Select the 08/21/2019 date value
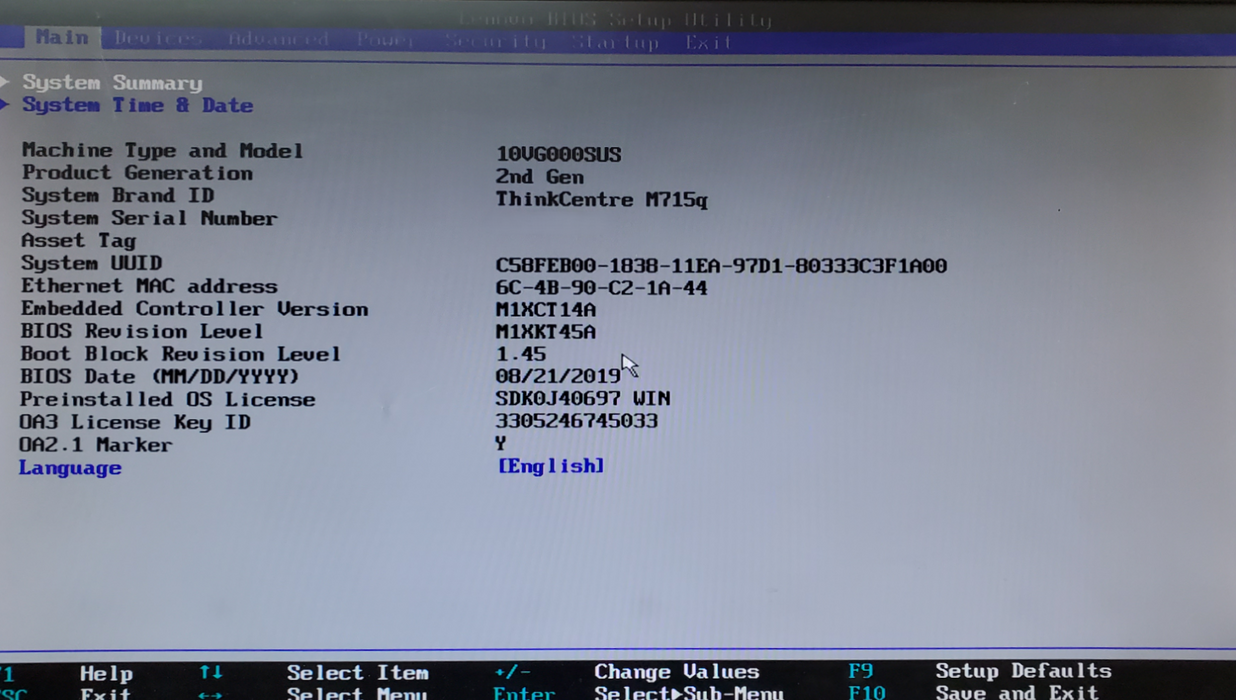 (x=558, y=376)
